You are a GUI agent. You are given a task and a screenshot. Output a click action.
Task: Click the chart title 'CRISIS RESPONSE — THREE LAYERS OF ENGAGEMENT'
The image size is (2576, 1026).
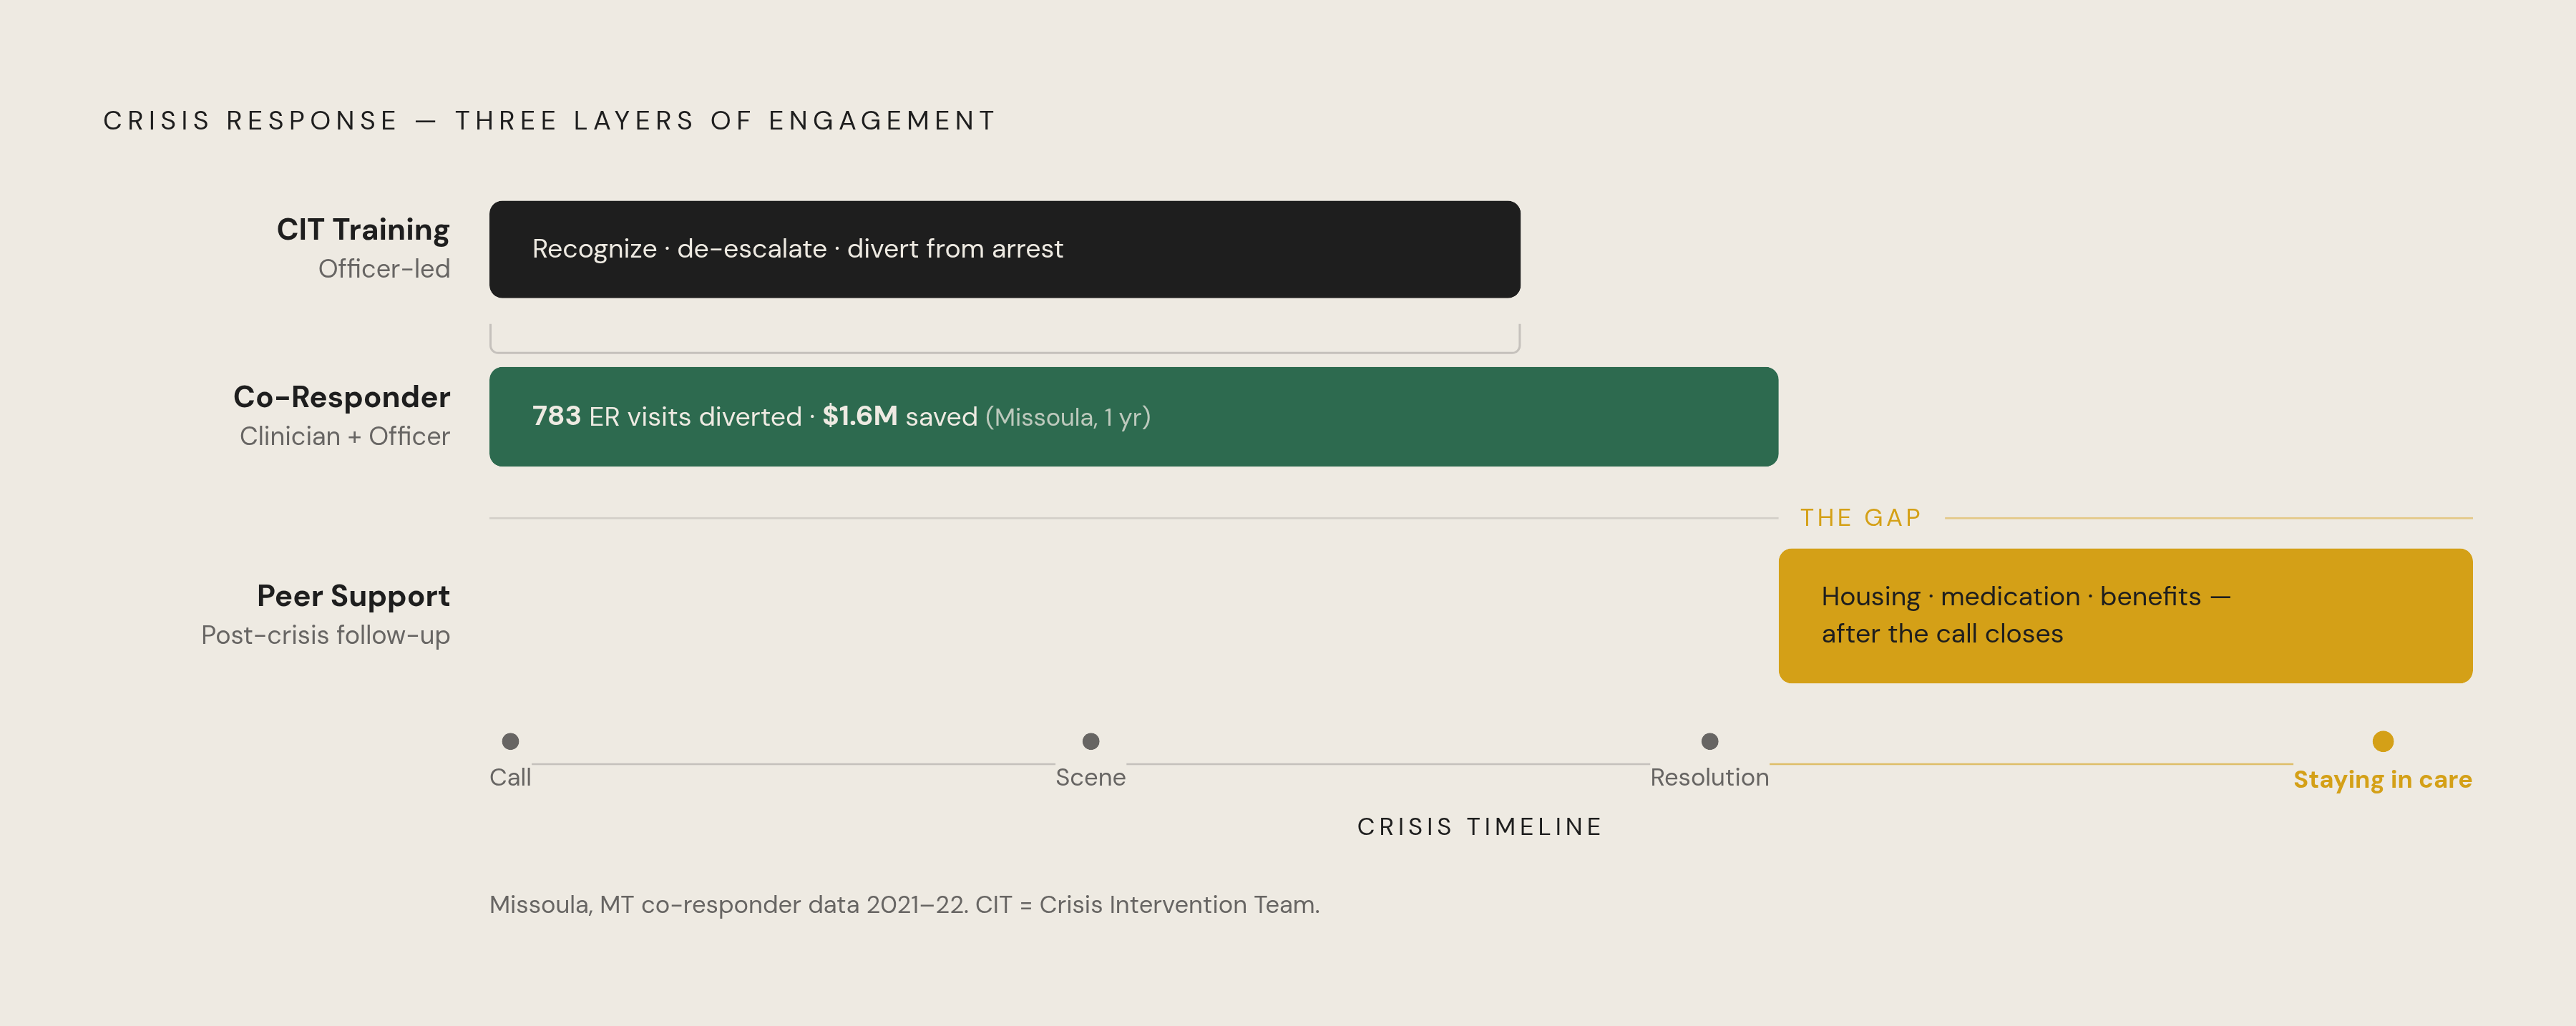[x=550, y=121]
